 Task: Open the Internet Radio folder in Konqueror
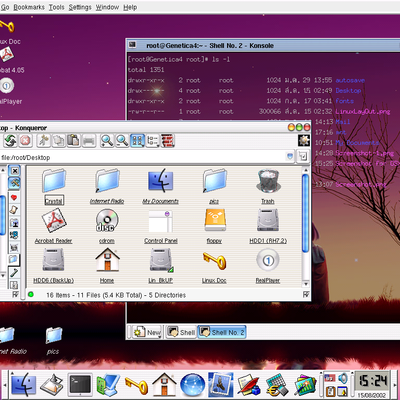click(x=107, y=186)
